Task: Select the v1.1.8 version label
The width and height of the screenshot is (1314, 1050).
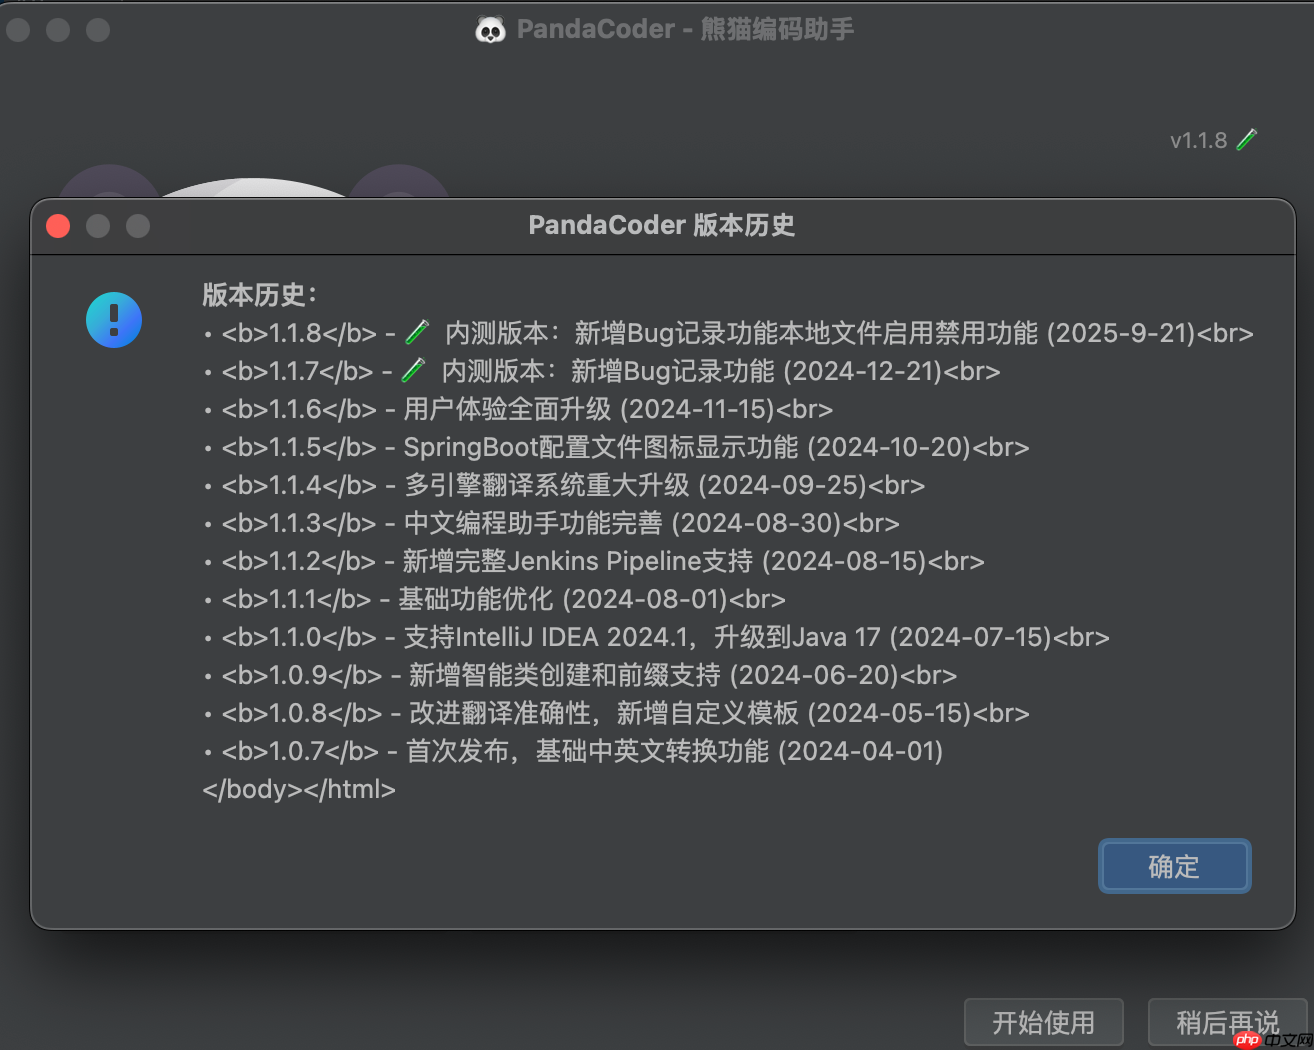Action: 1200,140
